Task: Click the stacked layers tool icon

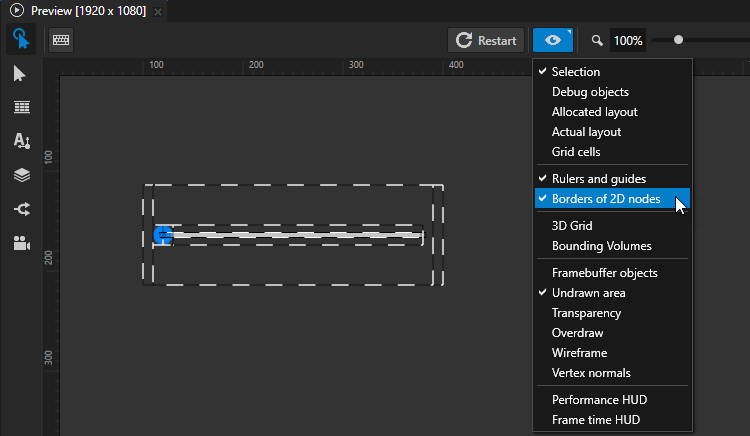Action: pyautogui.click(x=21, y=175)
